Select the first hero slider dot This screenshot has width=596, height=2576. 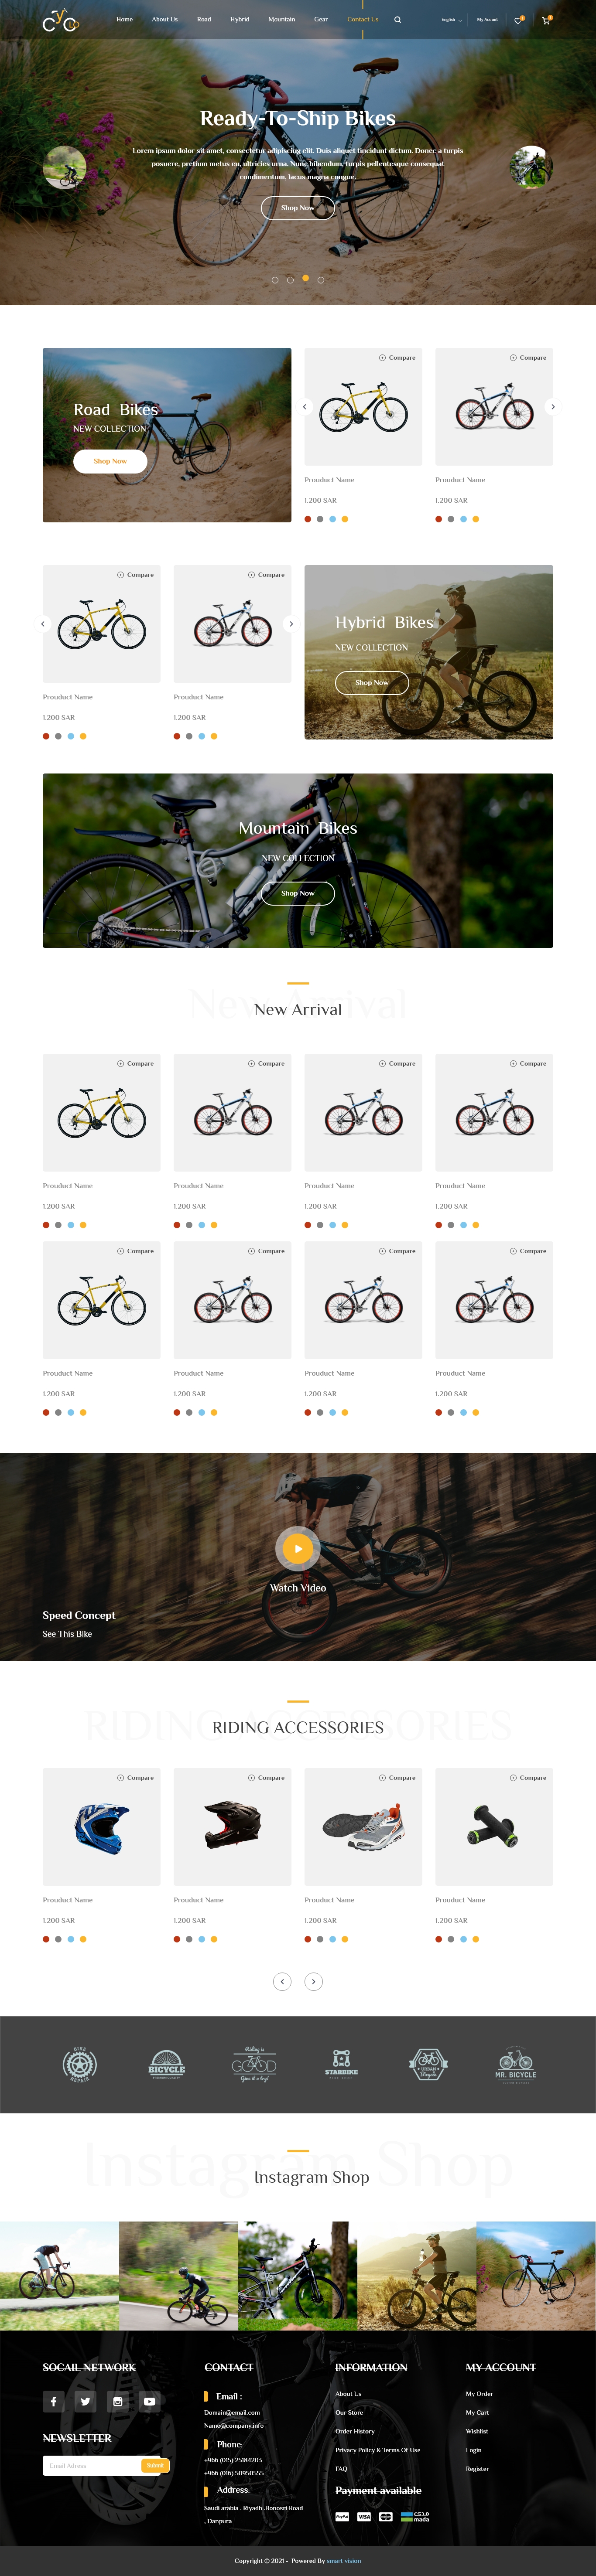tap(275, 280)
